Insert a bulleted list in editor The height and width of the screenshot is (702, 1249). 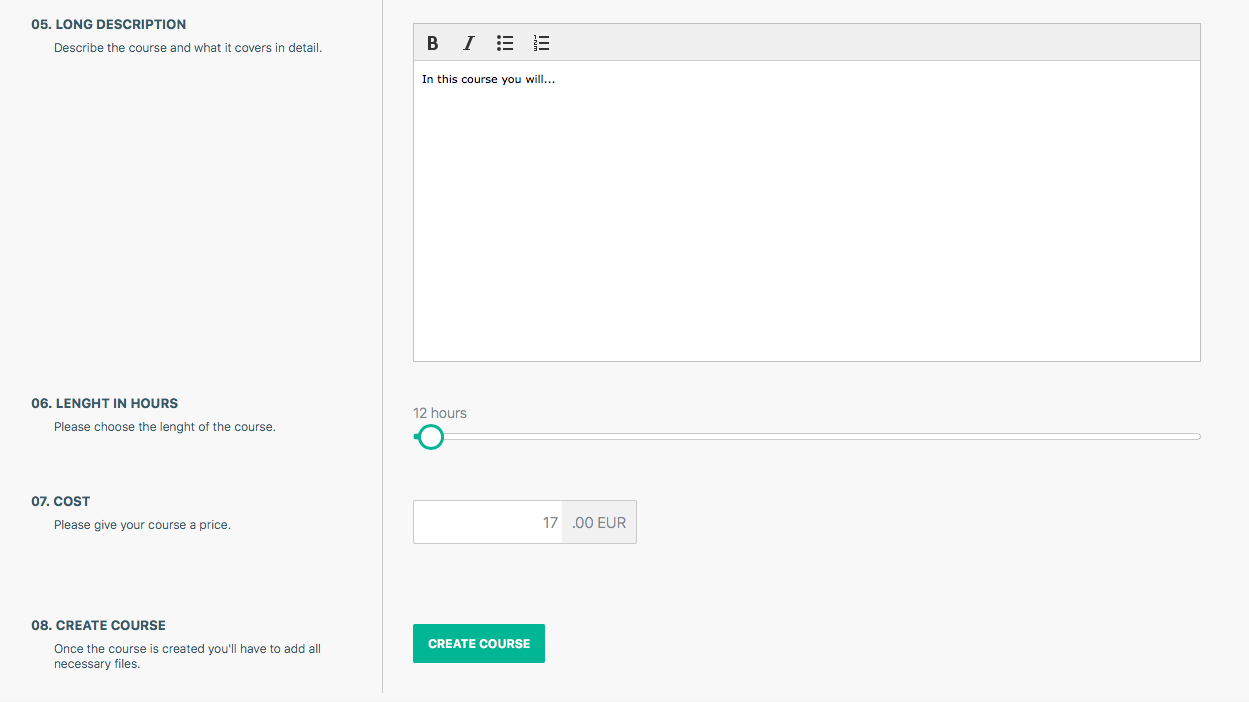pos(505,43)
